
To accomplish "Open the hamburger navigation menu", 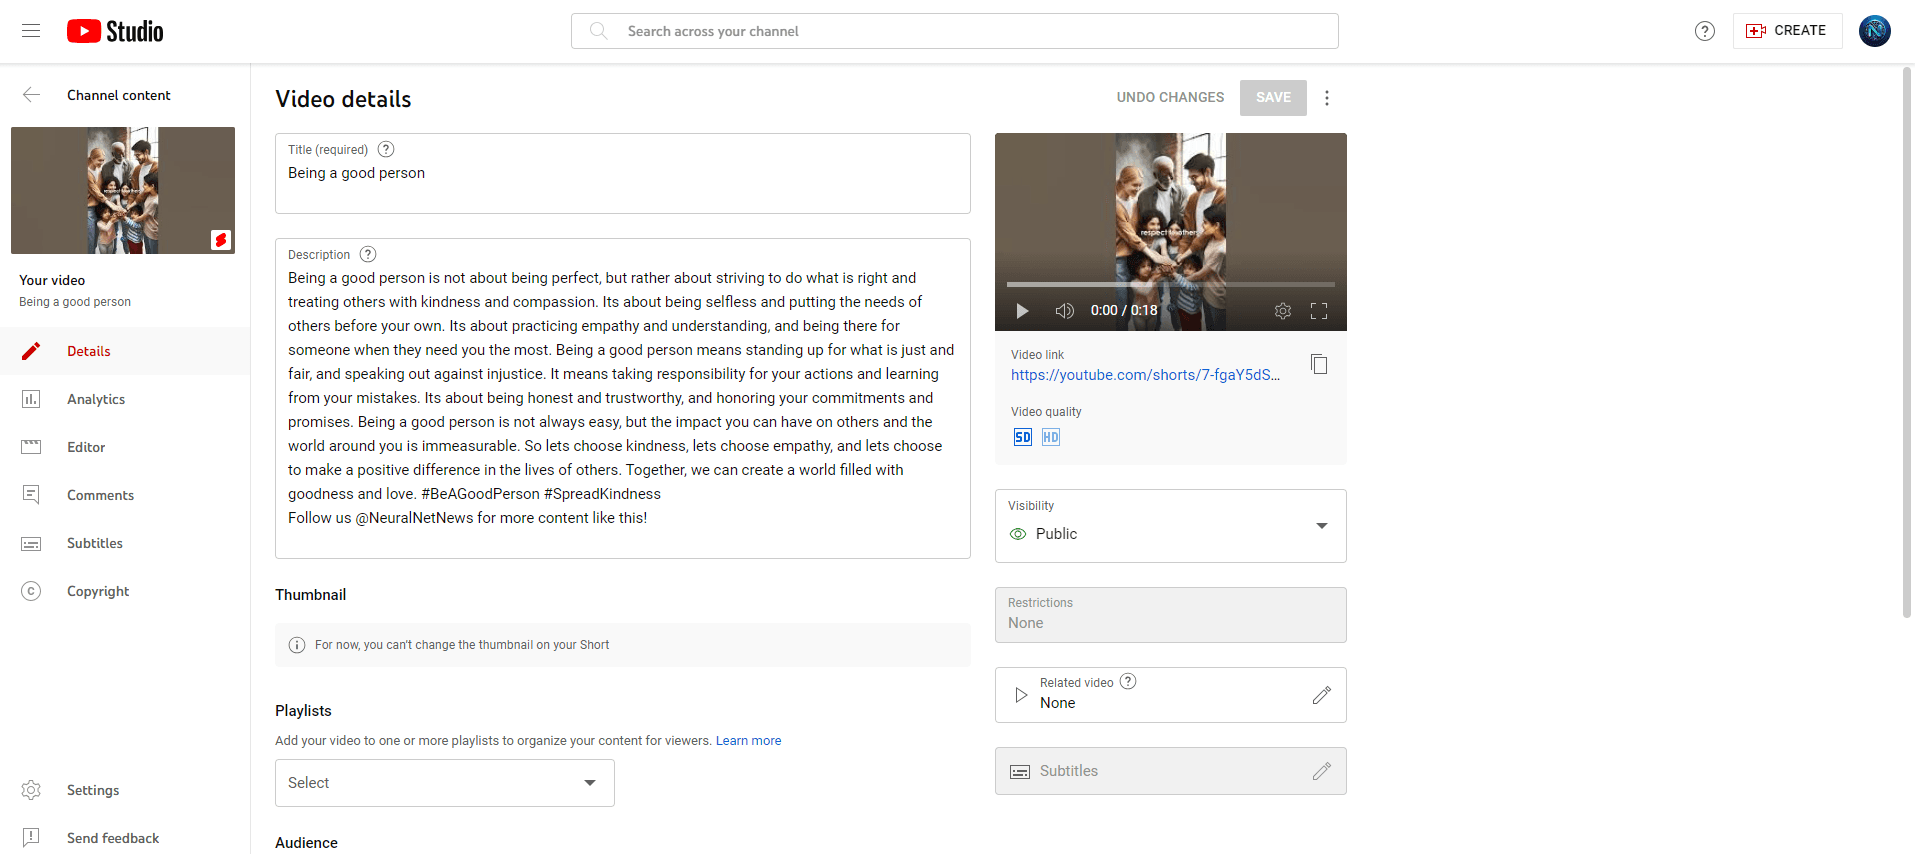I will [x=31, y=31].
